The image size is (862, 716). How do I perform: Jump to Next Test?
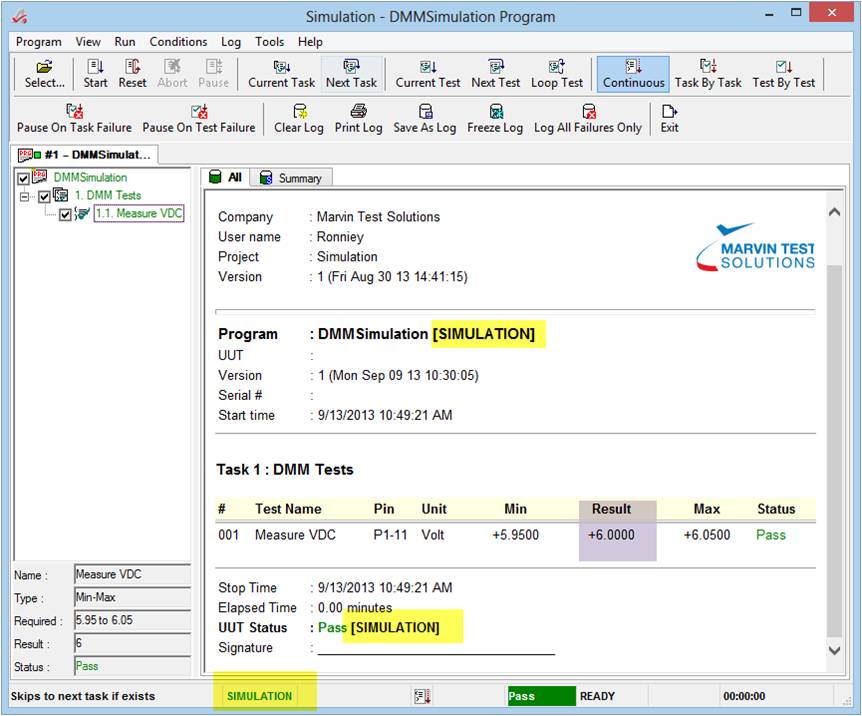495,74
